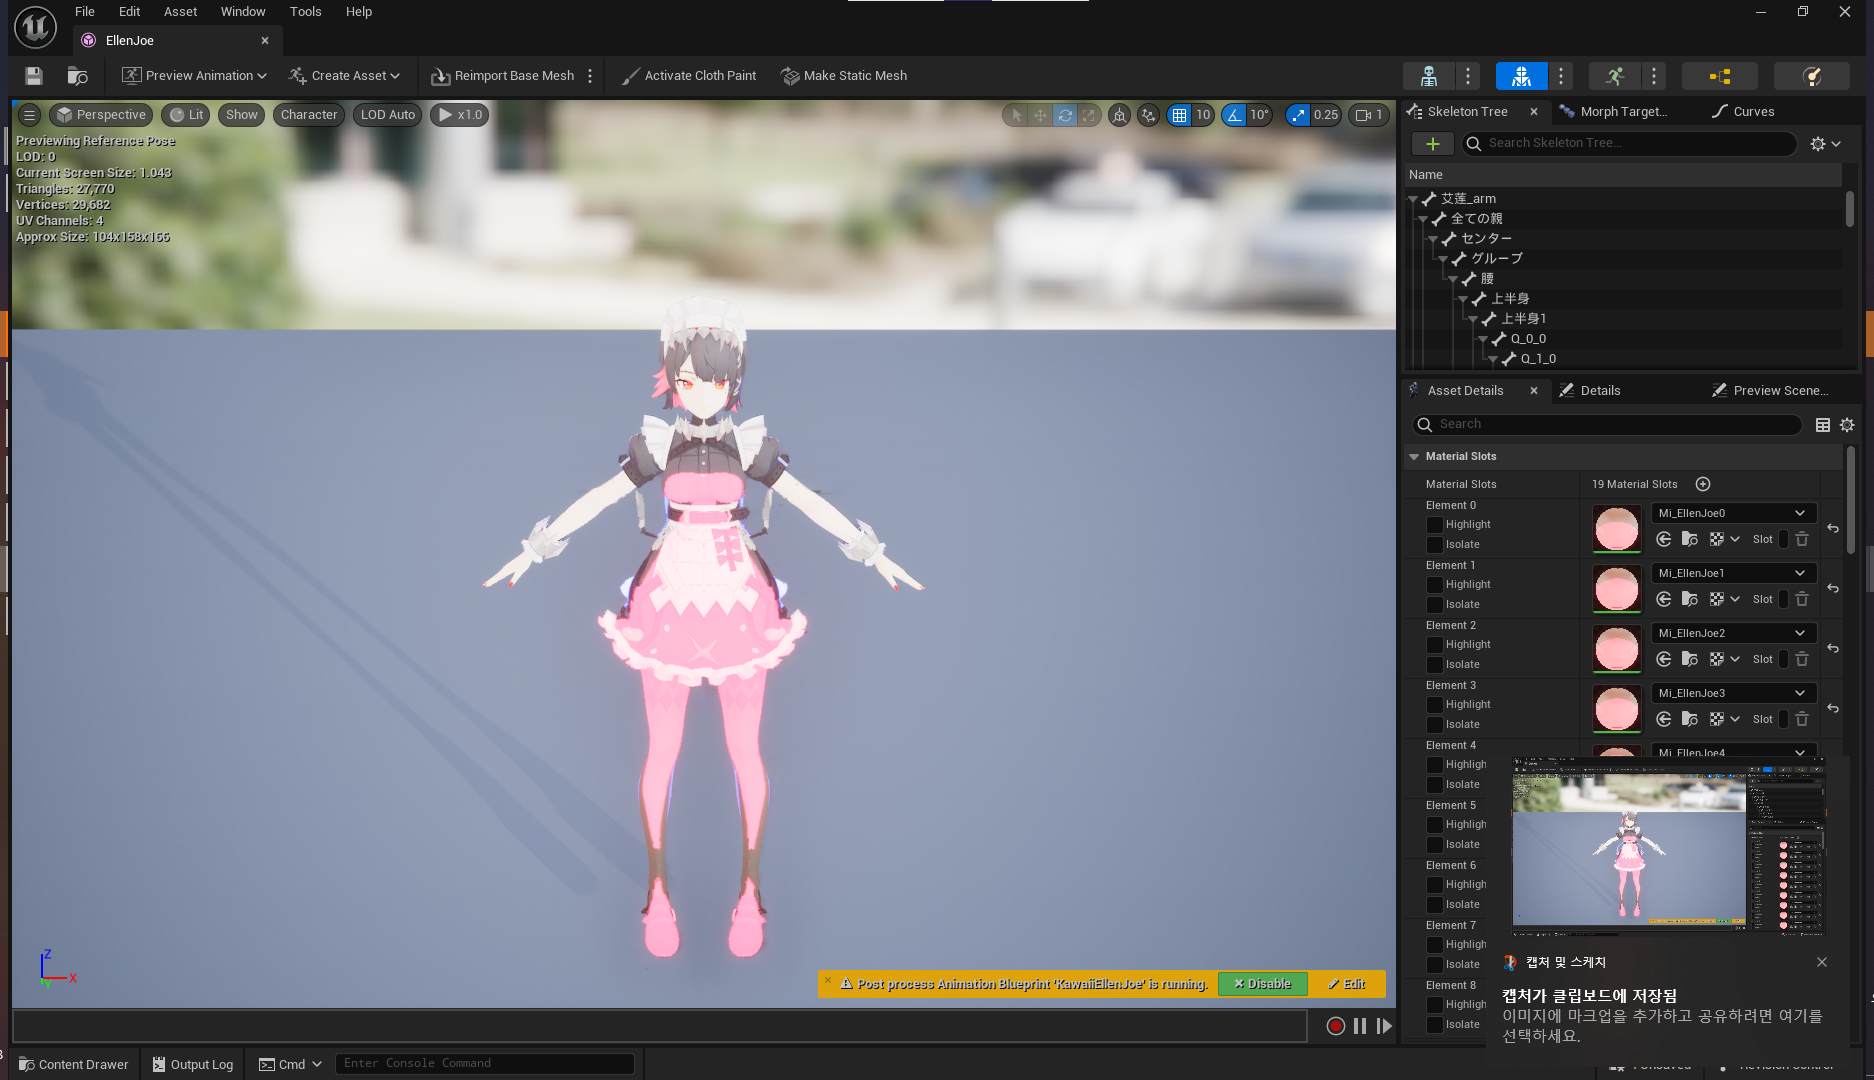Collapse the Material Slots section
The image size is (1874, 1080).
point(1414,457)
